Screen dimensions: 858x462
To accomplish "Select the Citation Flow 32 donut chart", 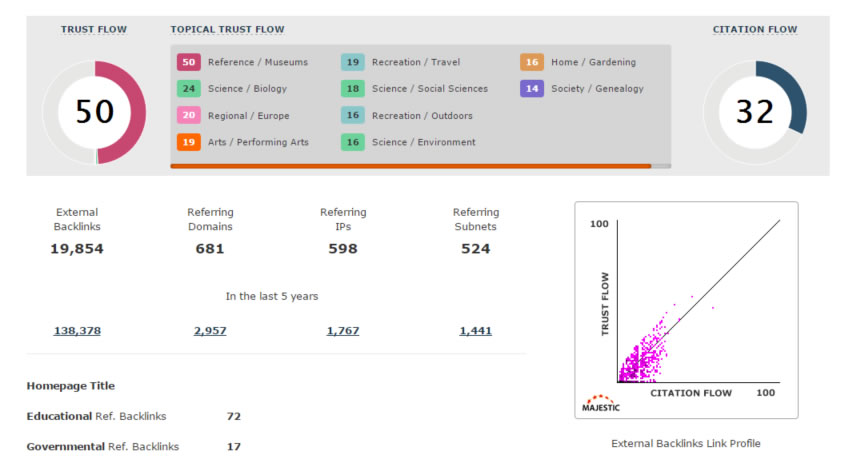I will point(755,112).
